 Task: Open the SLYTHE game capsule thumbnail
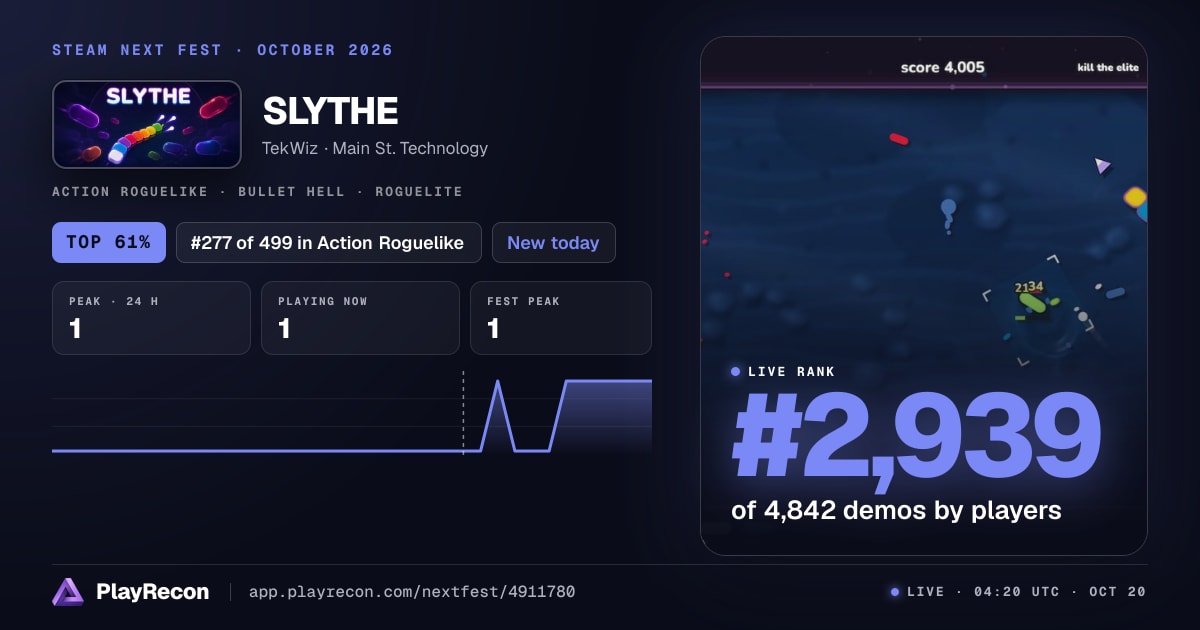pyautogui.click(x=147, y=124)
